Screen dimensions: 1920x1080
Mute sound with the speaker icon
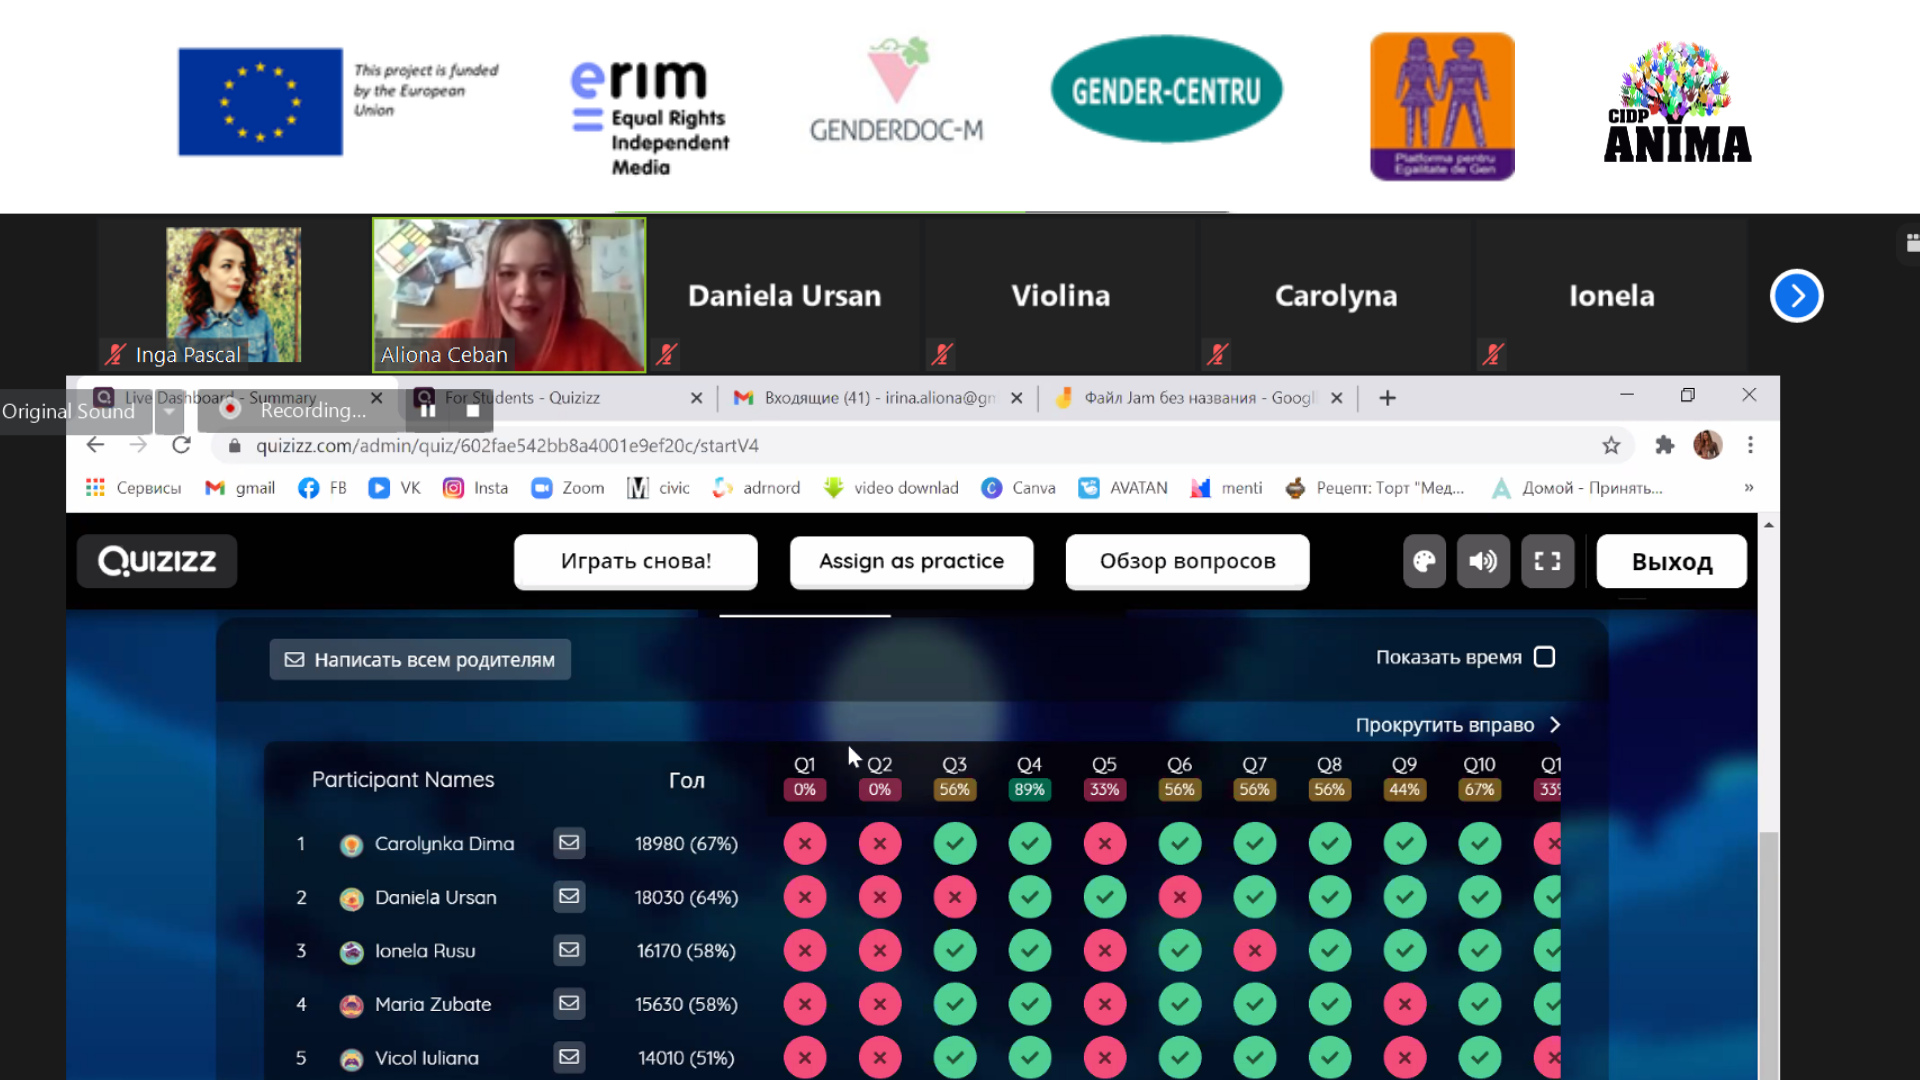(x=1483, y=561)
